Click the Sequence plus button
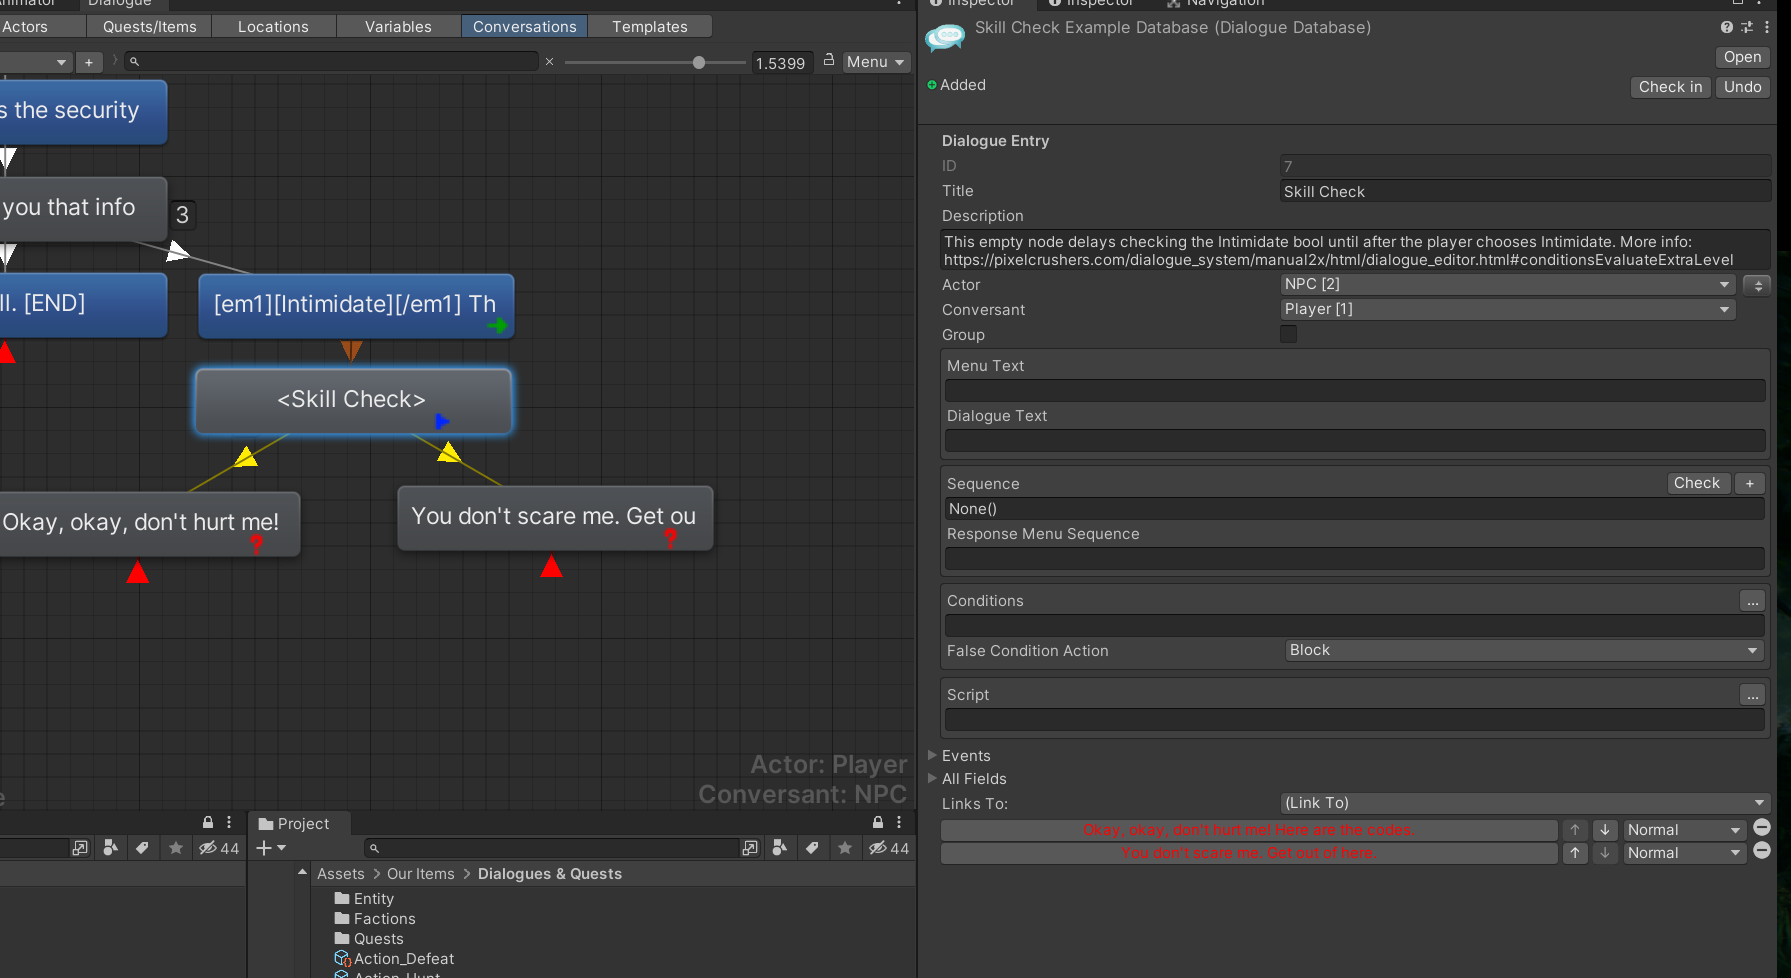This screenshot has width=1791, height=978. click(1750, 483)
